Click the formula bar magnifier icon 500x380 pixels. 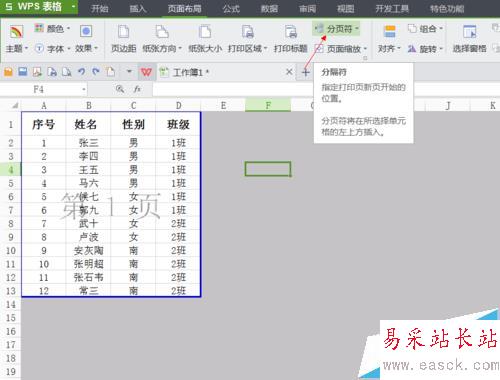pos(120,89)
